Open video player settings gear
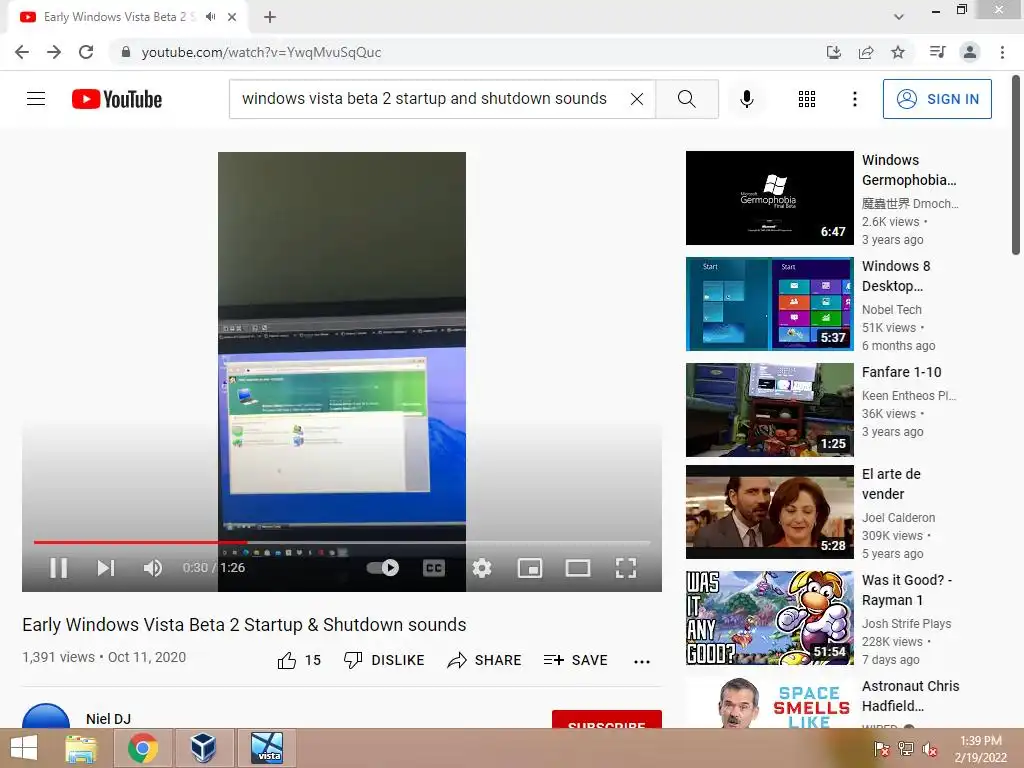Viewport: 1024px width, 768px height. 482,568
